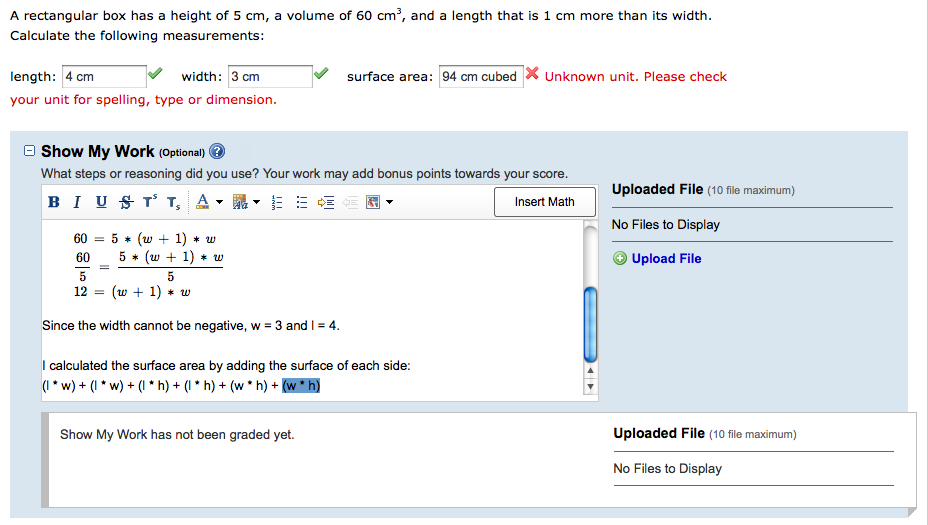Click the Upload File link

coord(666,258)
